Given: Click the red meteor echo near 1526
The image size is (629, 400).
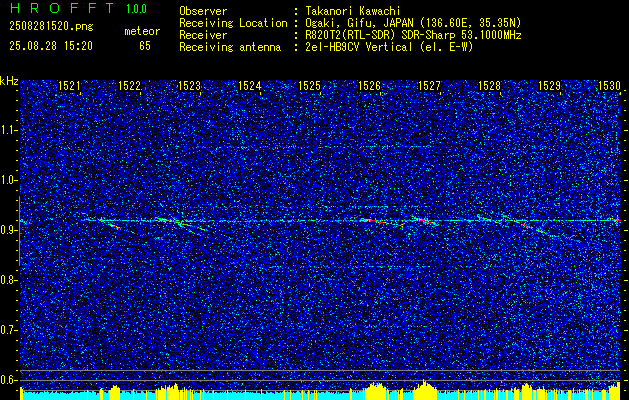Looking at the screenshot, I should click(x=374, y=220).
